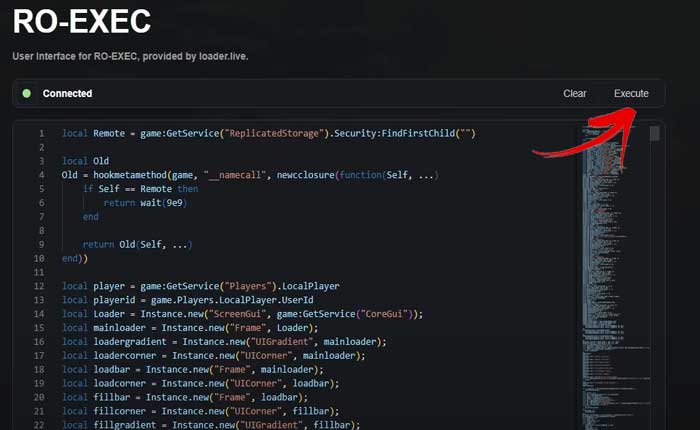This screenshot has height=430, width=700.
Task: Click the code minimap preview
Action: tap(610, 250)
